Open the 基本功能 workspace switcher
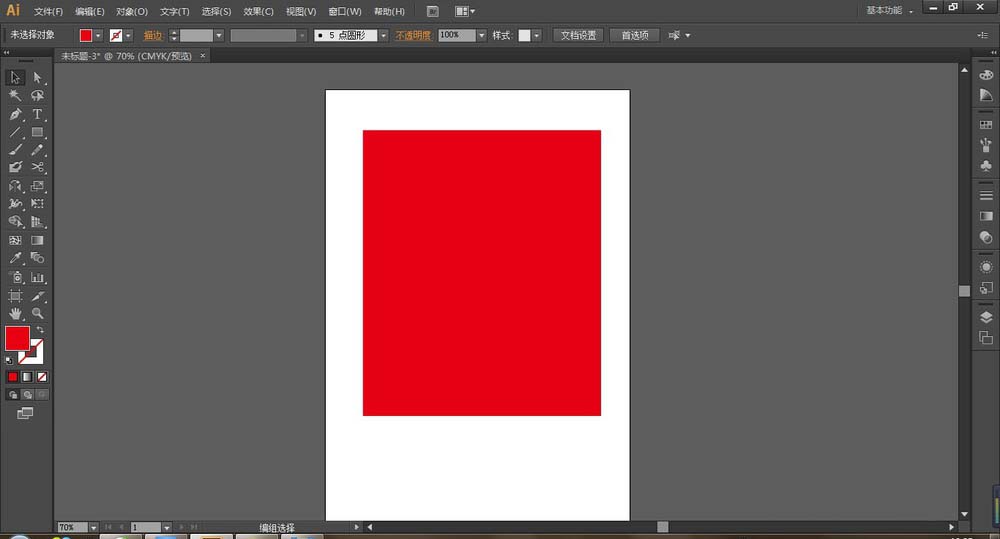 [889, 10]
